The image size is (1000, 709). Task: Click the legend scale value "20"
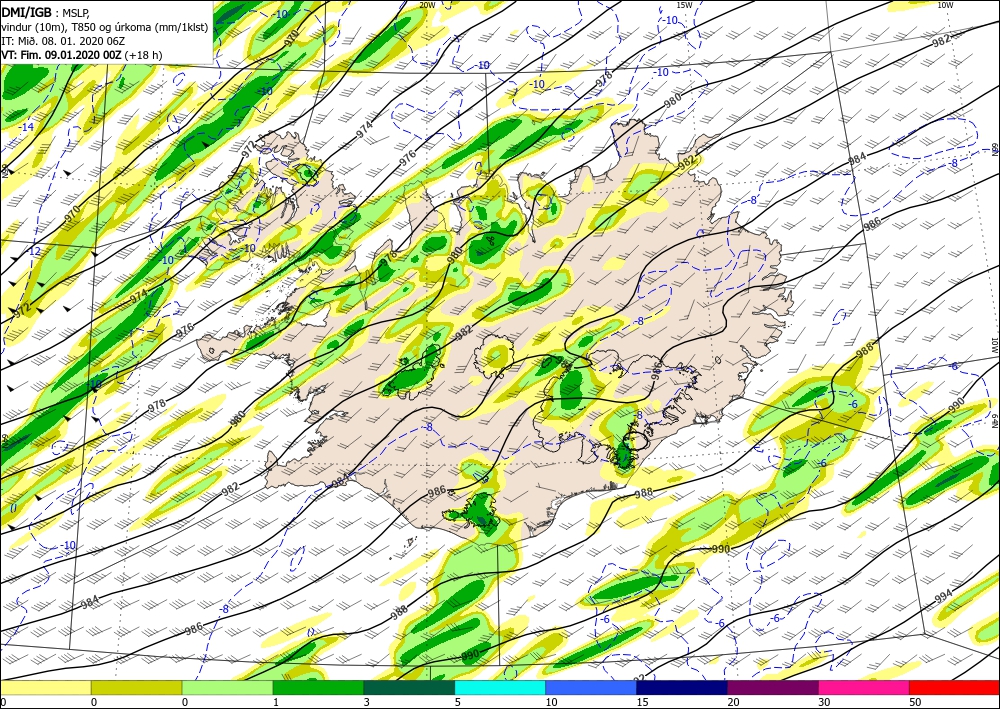pyautogui.click(x=732, y=702)
